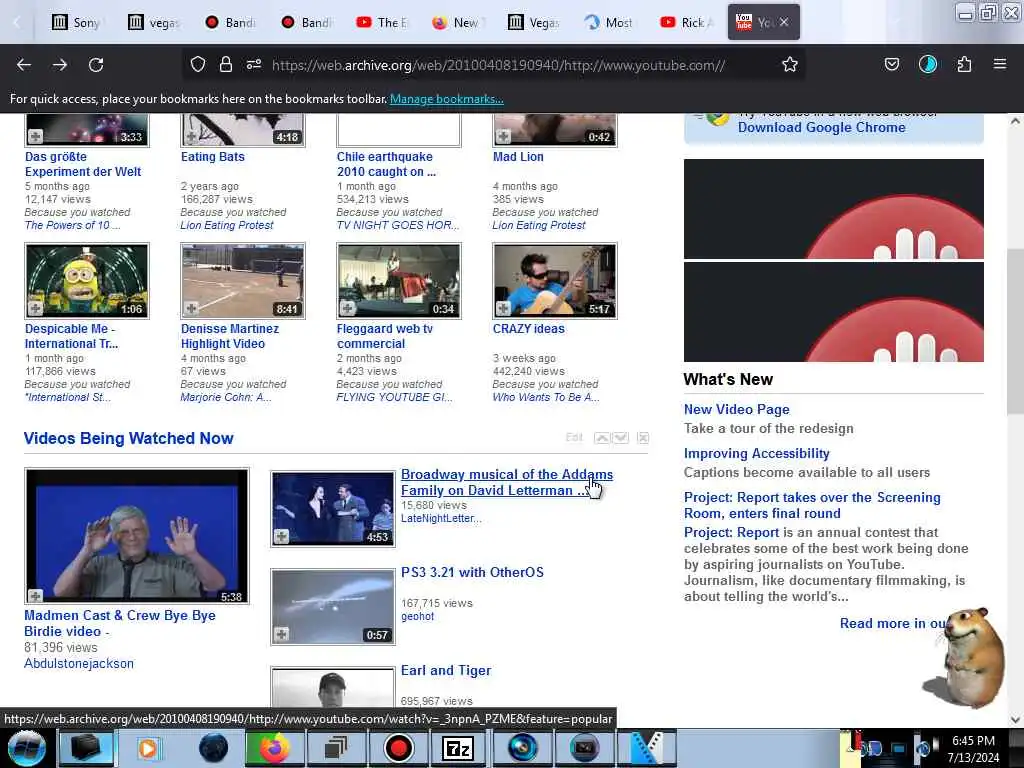
Task: Click the Read more in our blog link
Action: pyautogui.click(x=893, y=623)
